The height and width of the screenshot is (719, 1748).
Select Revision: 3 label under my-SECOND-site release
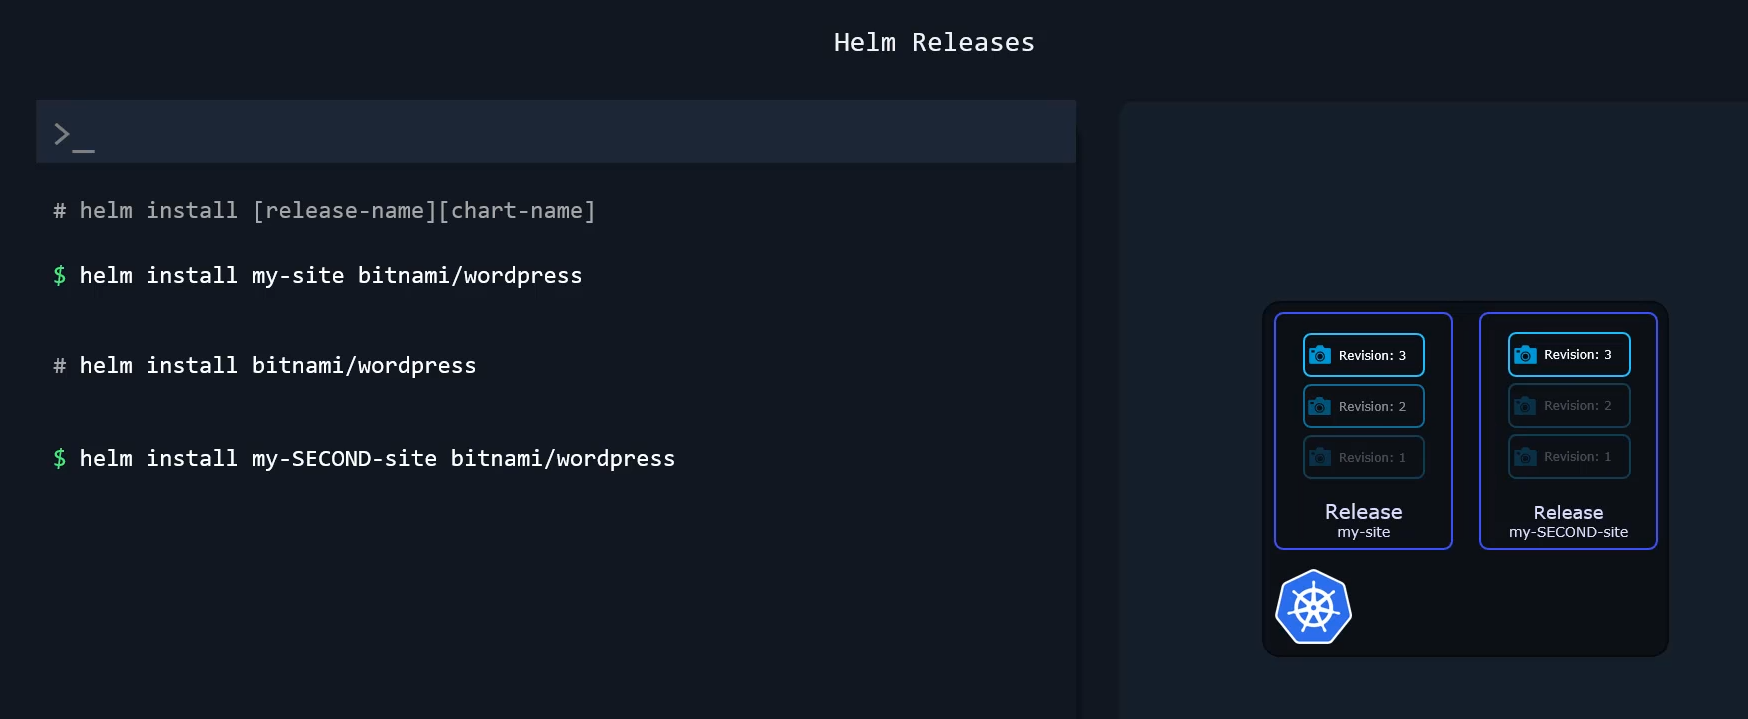click(x=1577, y=354)
